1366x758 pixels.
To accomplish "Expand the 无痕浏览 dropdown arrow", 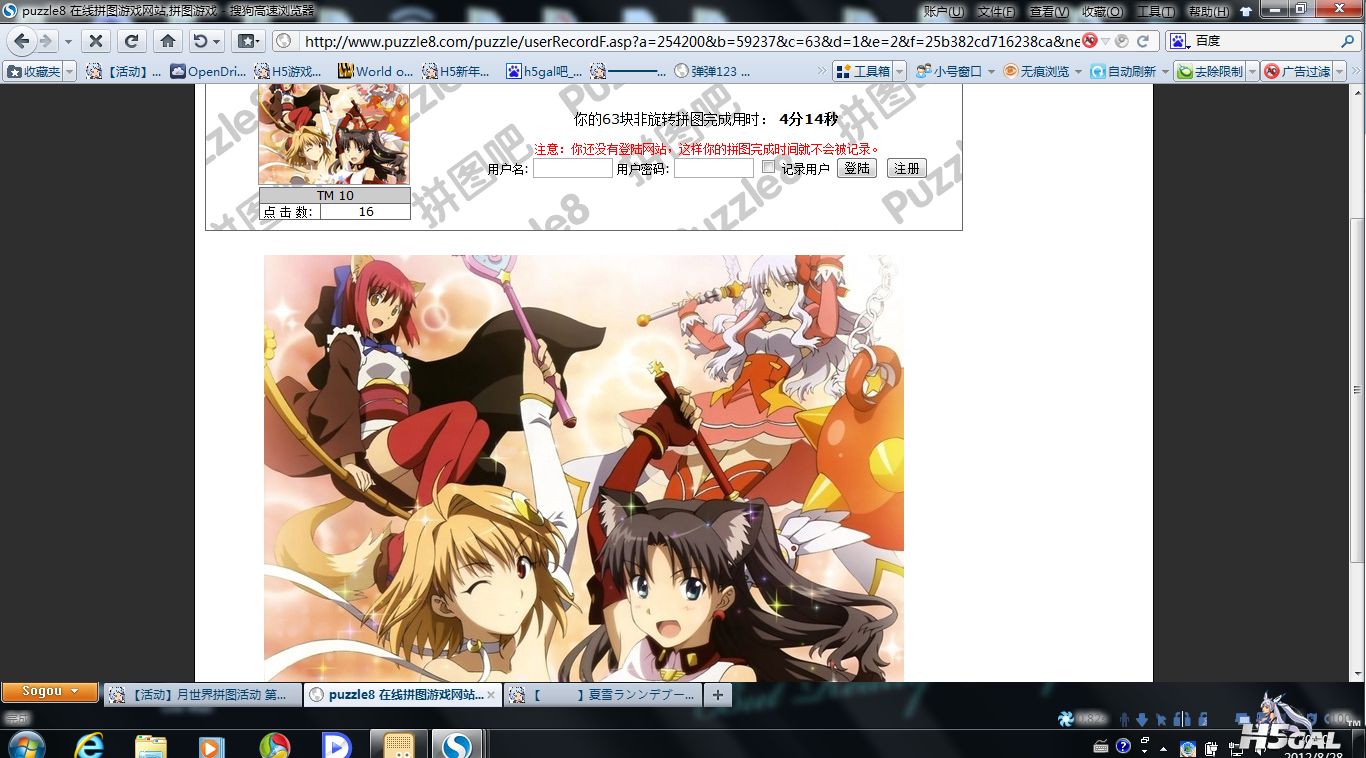I will click(1078, 71).
